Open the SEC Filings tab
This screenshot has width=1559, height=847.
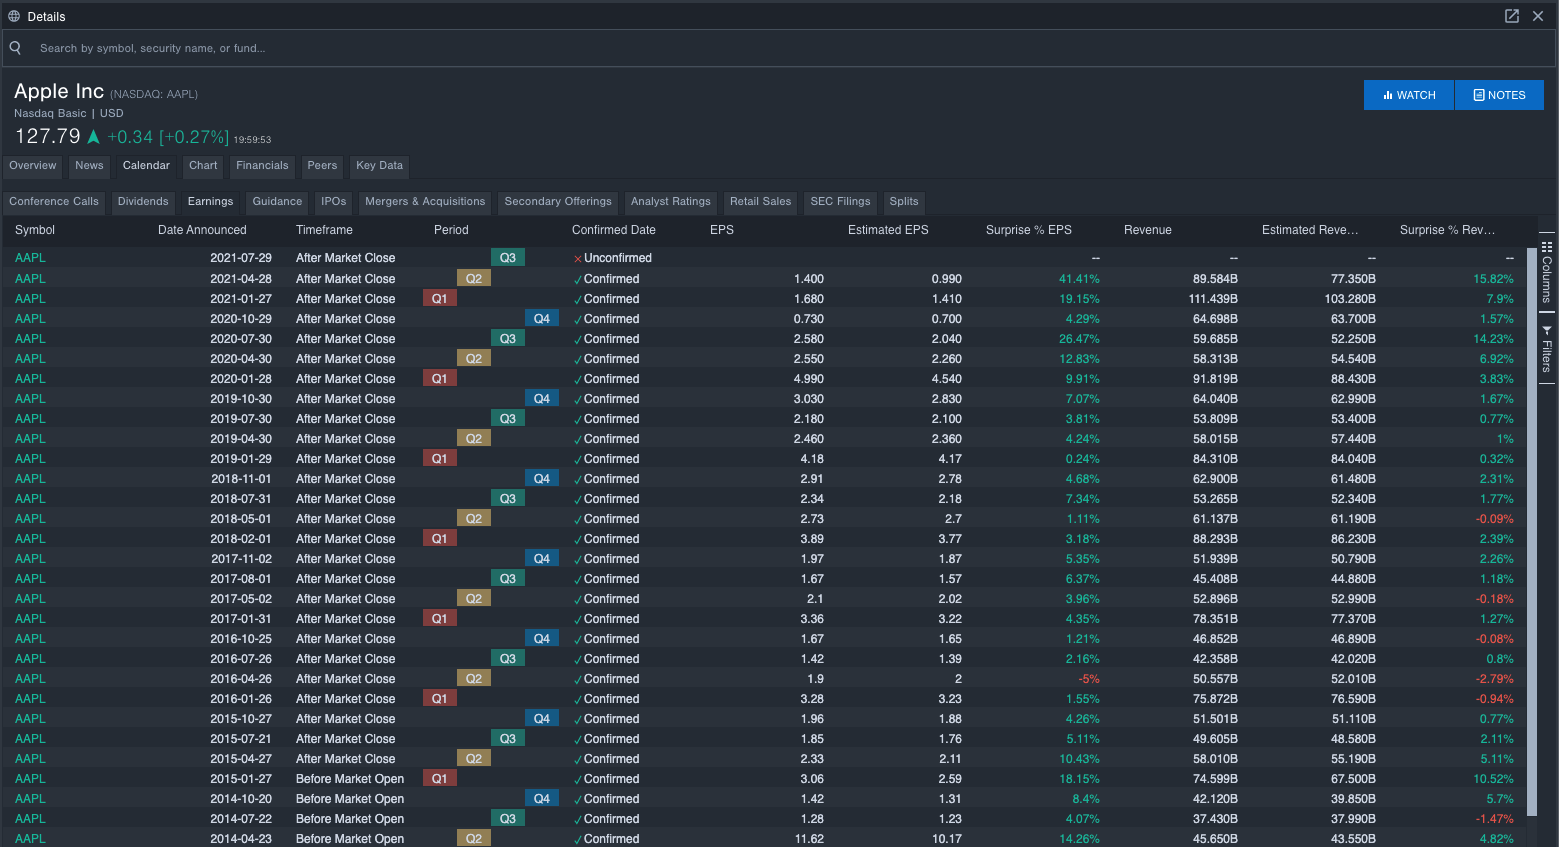click(840, 202)
